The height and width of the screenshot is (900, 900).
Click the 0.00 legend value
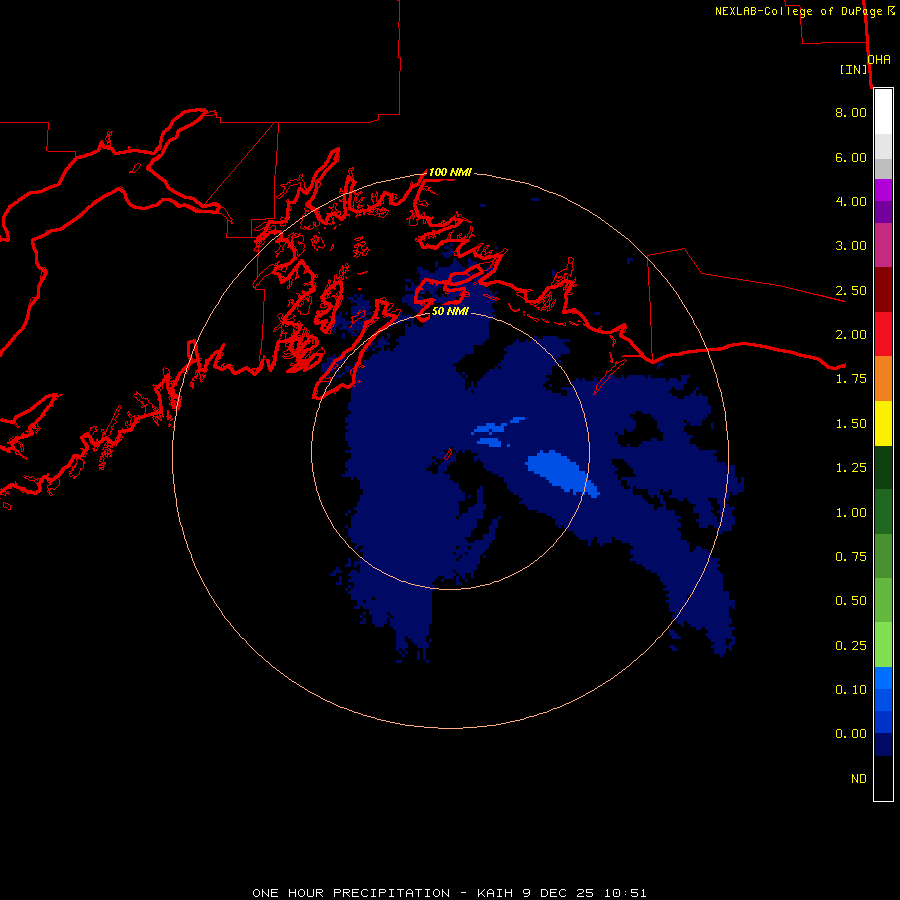point(851,734)
